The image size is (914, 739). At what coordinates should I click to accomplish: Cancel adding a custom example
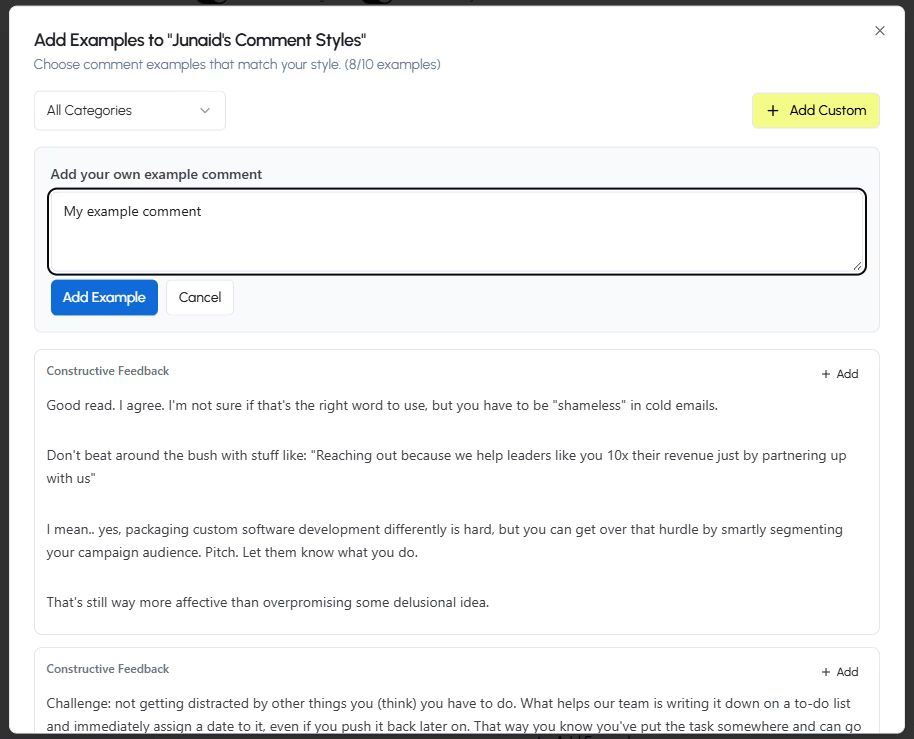(x=200, y=297)
